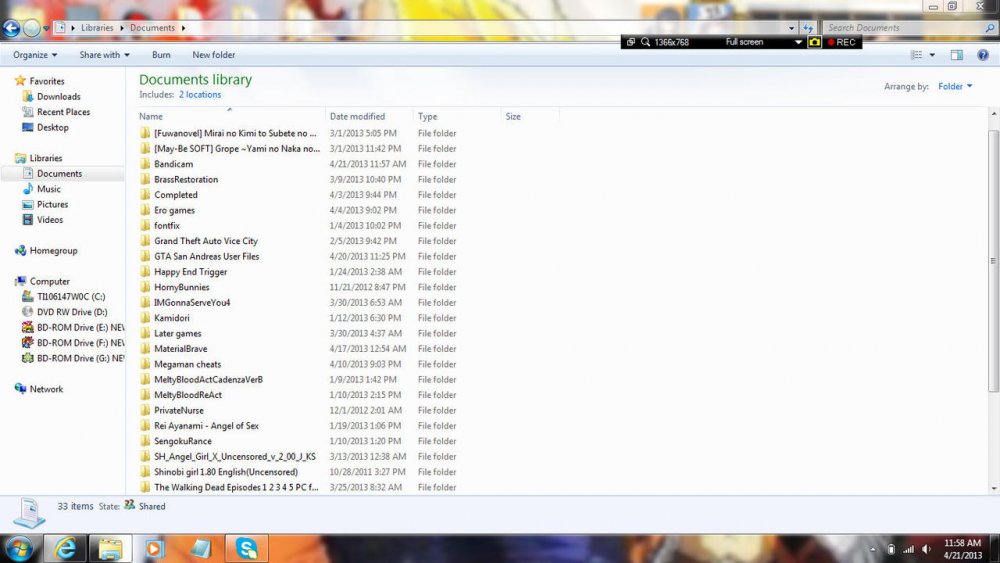Open the Explorer help icon
The width and height of the screenshot is (1000, 563).
[982, 55]
